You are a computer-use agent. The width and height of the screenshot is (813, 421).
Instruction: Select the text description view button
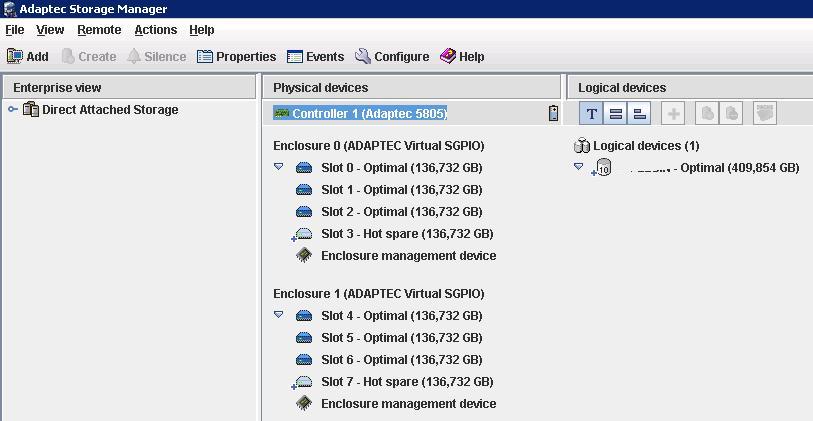coord(592,114)
